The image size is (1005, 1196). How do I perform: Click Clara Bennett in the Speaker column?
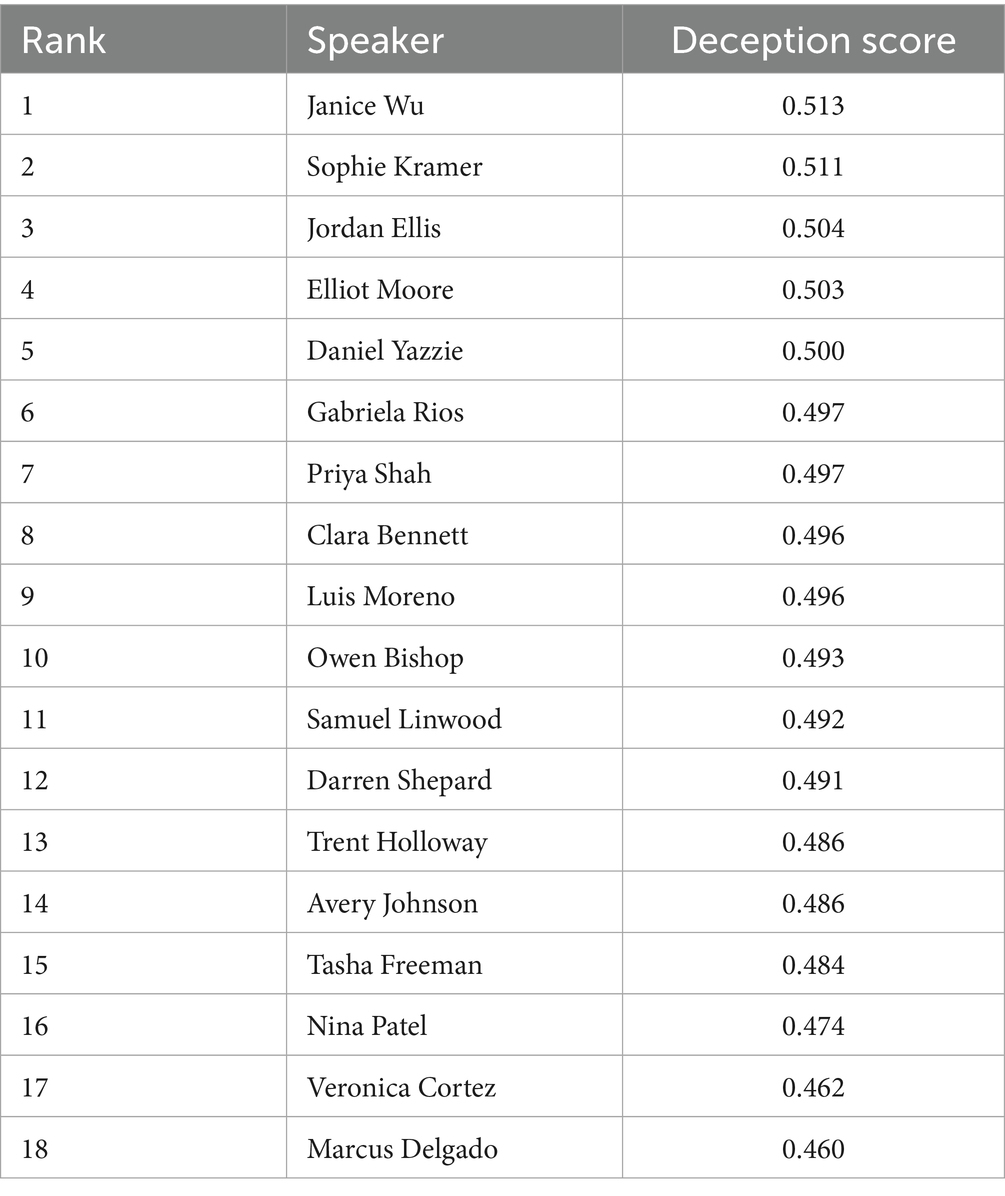point(387,535)
